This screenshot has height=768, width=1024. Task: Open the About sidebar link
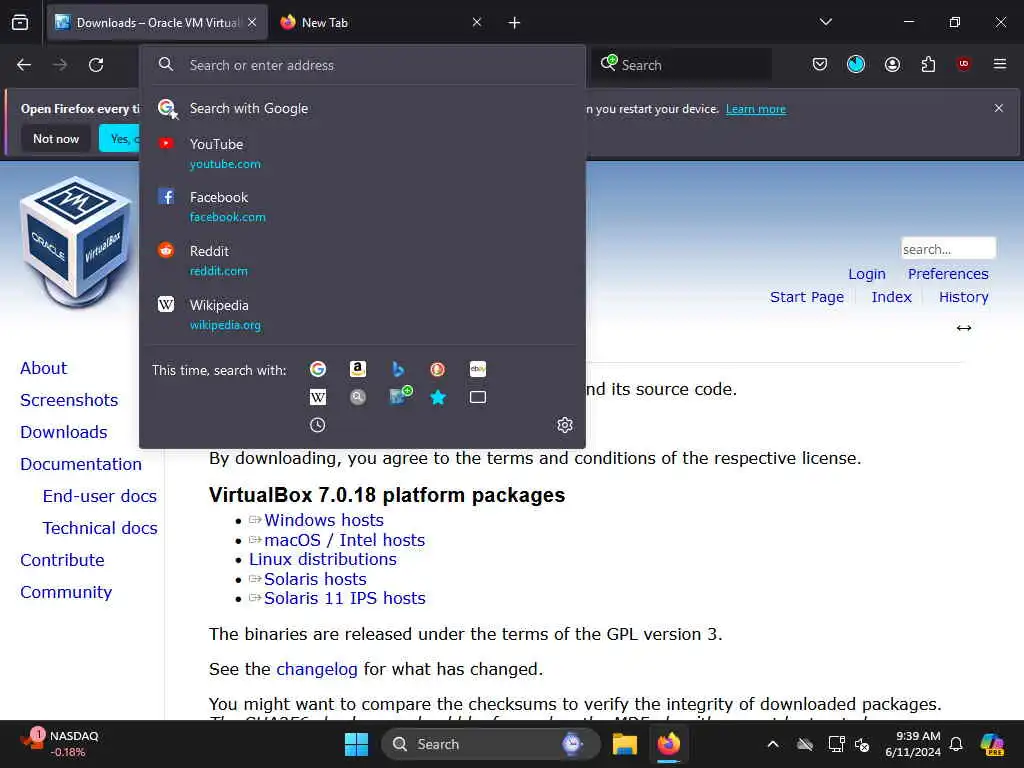coord(43,368)
